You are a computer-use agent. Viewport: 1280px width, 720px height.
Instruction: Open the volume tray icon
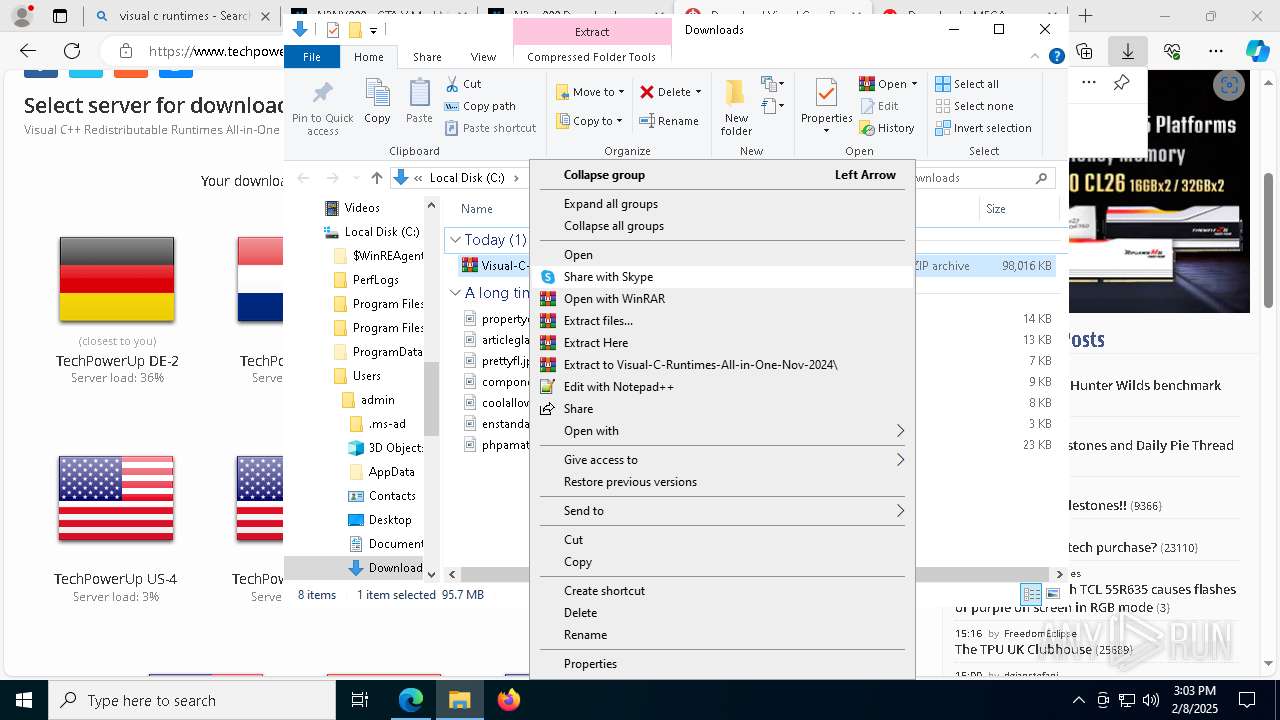pos(1151,700)
